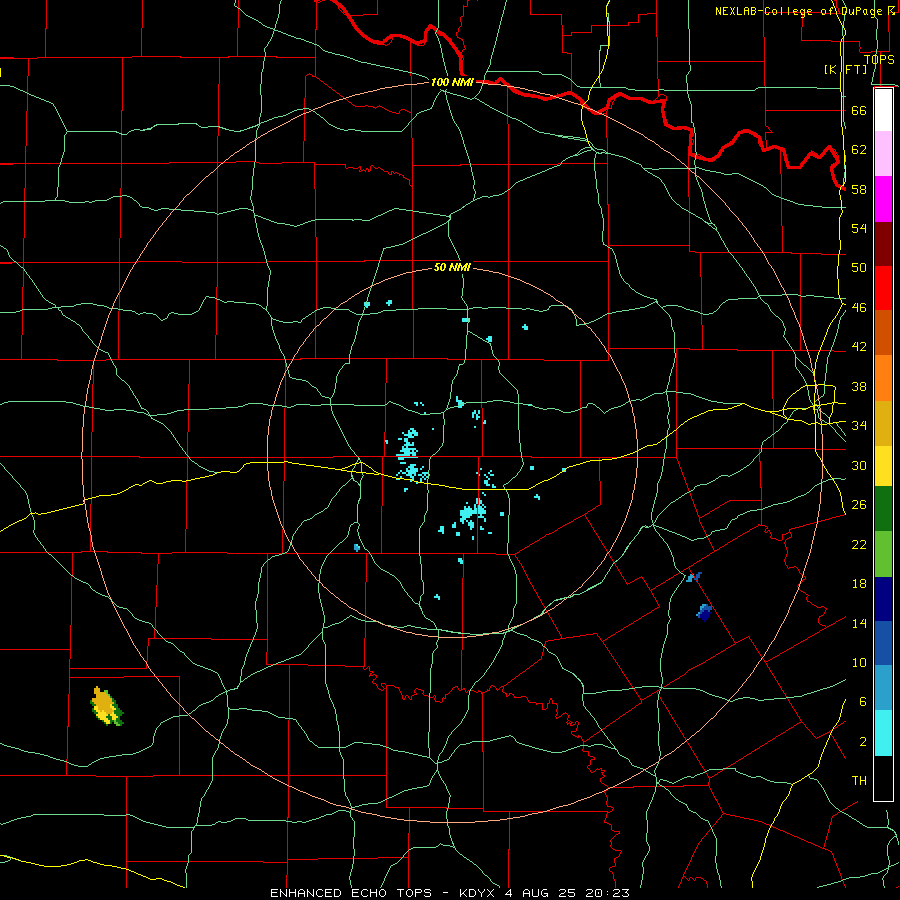The width and height of the screenshot is (900, 900).
Task: Click the "TH" threshold label on the scale
Action: pos(859,781)
